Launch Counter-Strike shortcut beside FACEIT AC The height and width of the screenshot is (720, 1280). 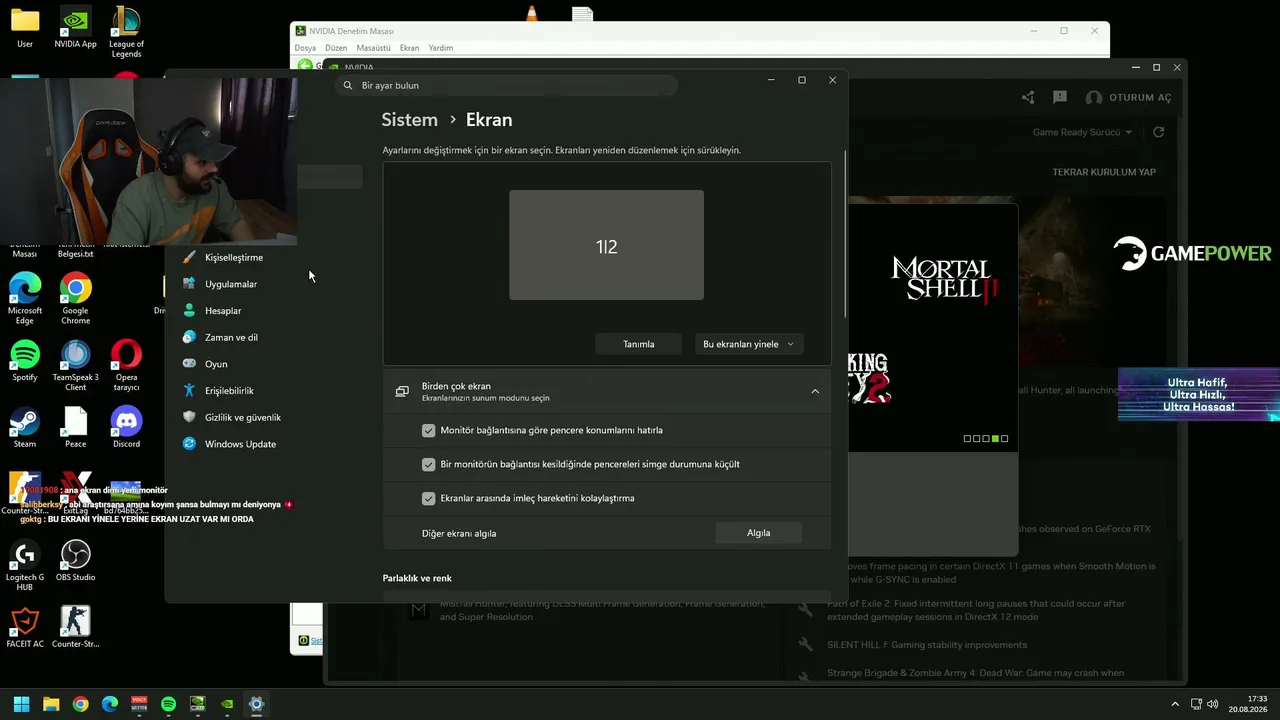(x=75, y=627)
